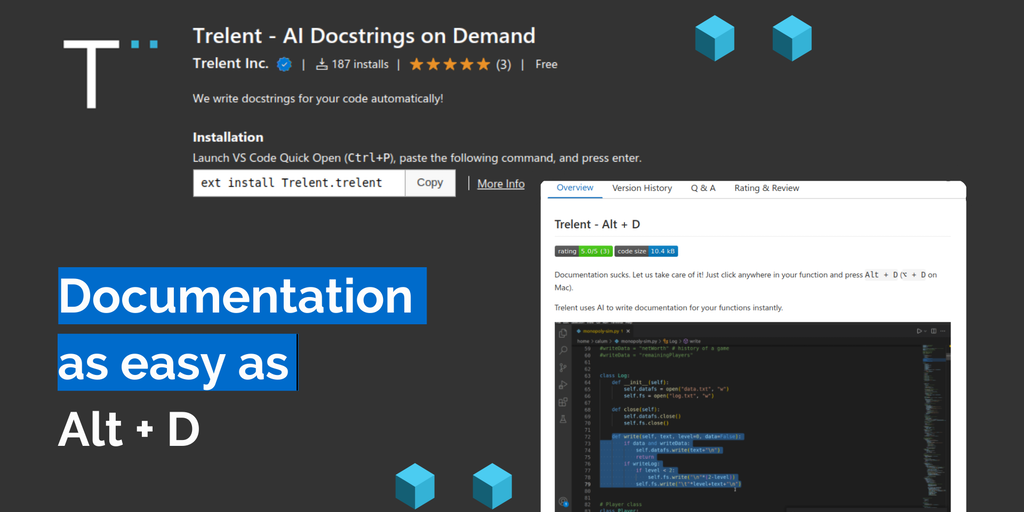Open the Explorer icon in the activity bar

coord(564,333)
